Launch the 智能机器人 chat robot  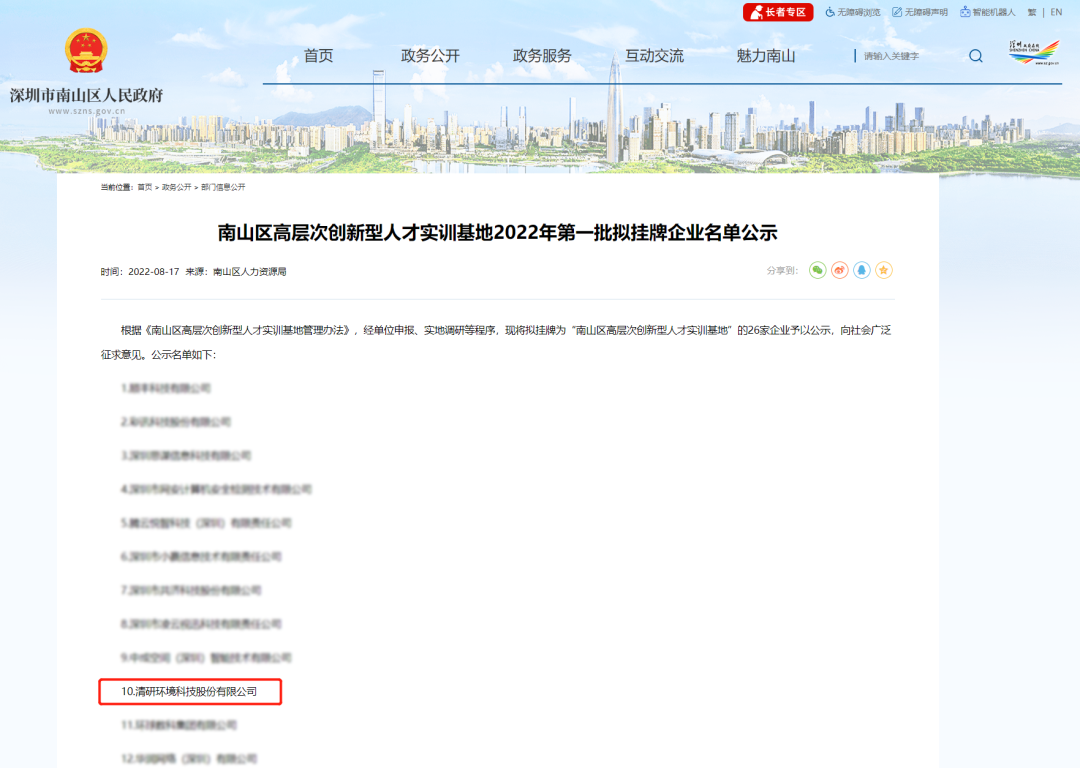coord(988,11)
